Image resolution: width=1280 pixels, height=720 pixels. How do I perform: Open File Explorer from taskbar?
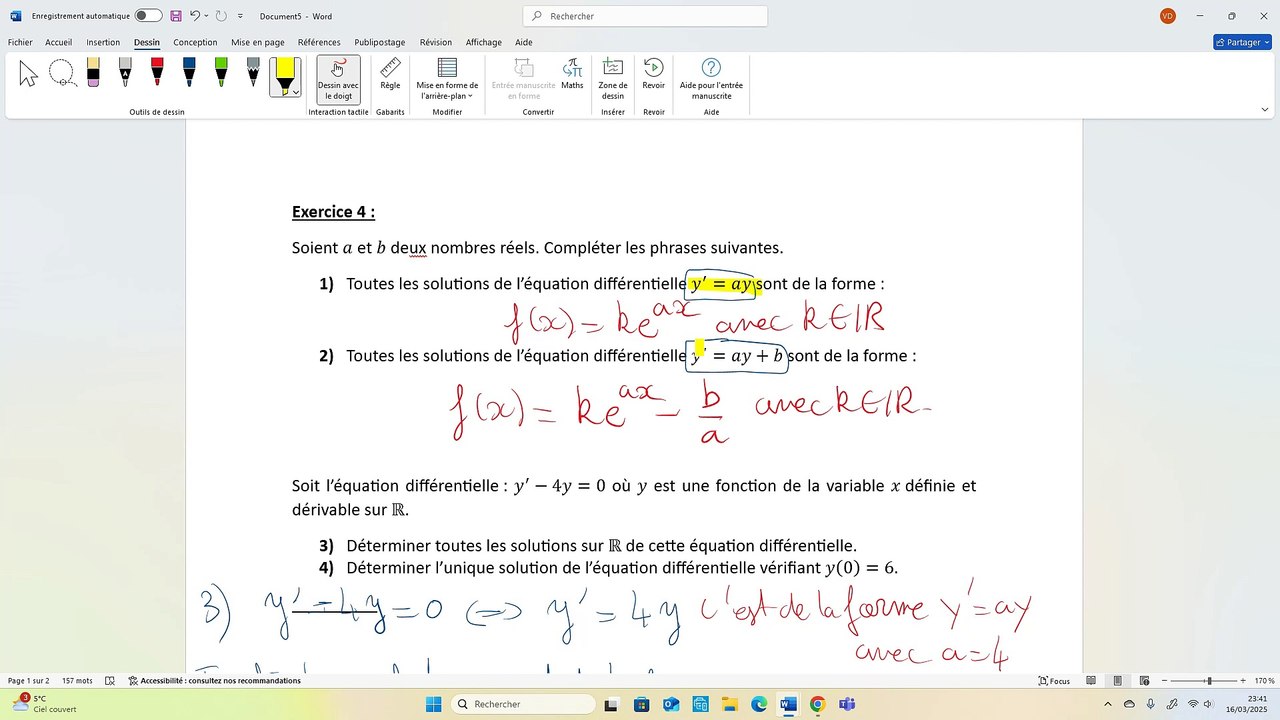pyautogui.click(x=730, y=704)
